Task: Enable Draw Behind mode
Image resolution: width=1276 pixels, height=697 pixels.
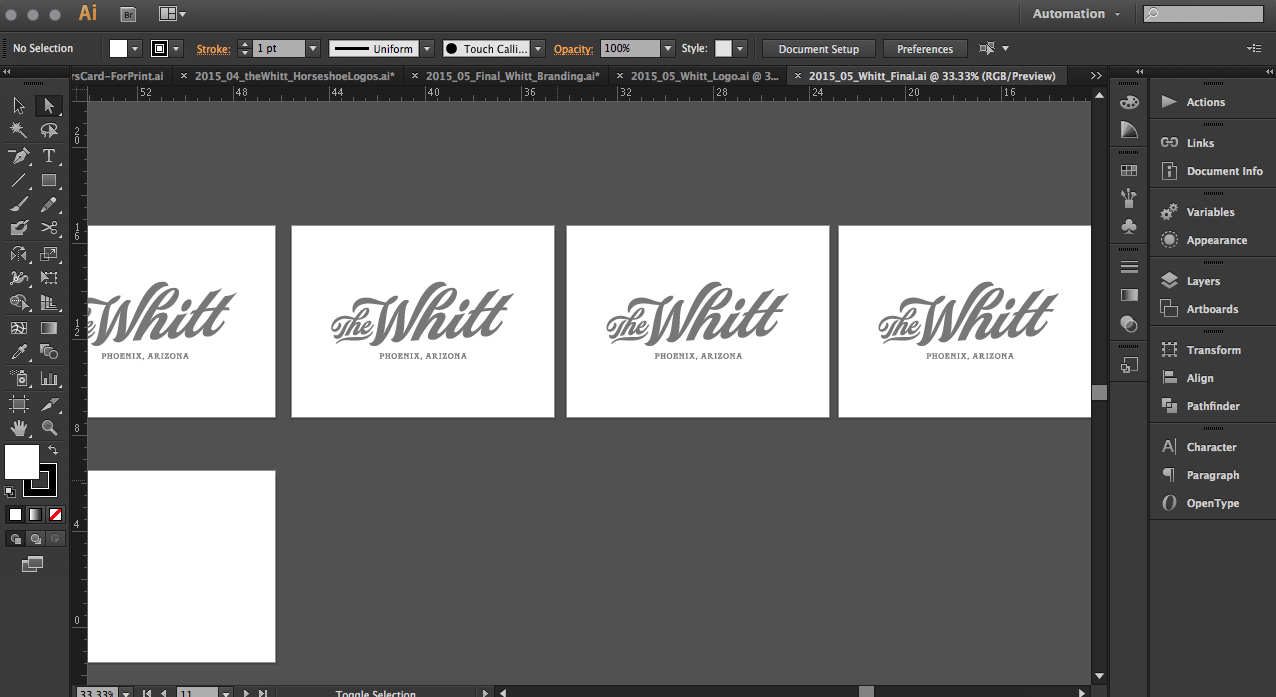Action: [35, 539]
